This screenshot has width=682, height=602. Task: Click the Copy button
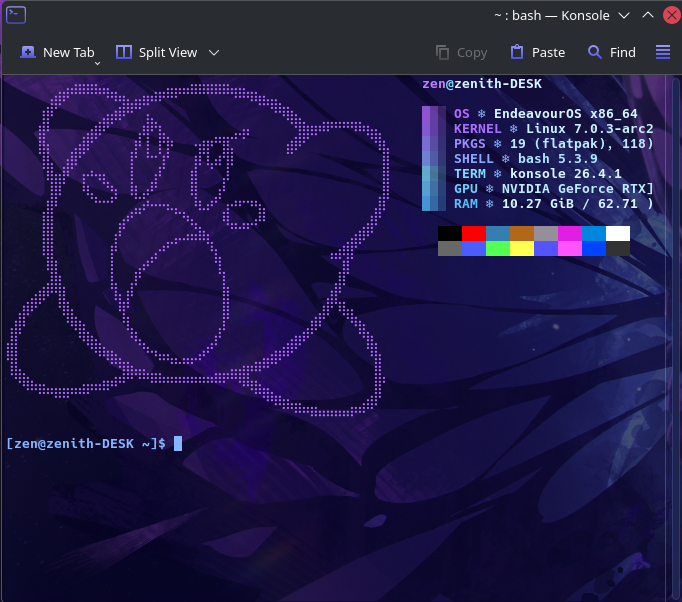pyautogui.click(x=461, y=53)
